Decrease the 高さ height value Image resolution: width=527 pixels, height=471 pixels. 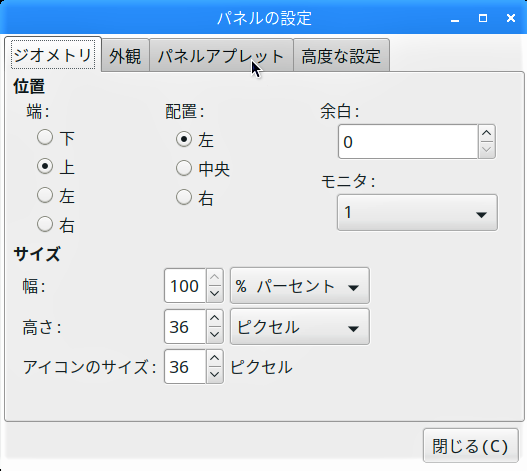[x=214, y=335]
